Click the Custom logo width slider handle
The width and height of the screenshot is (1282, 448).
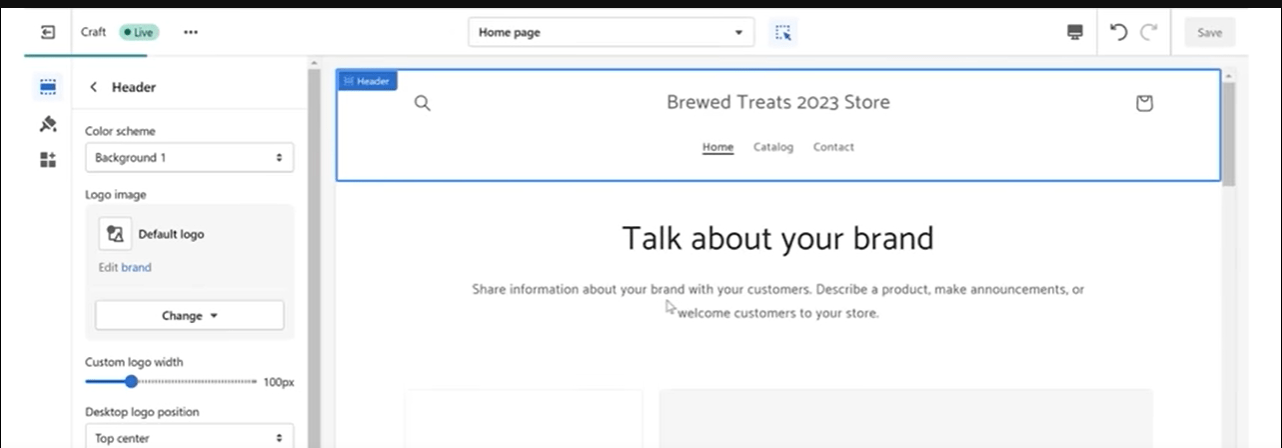(x=131, y=382)
